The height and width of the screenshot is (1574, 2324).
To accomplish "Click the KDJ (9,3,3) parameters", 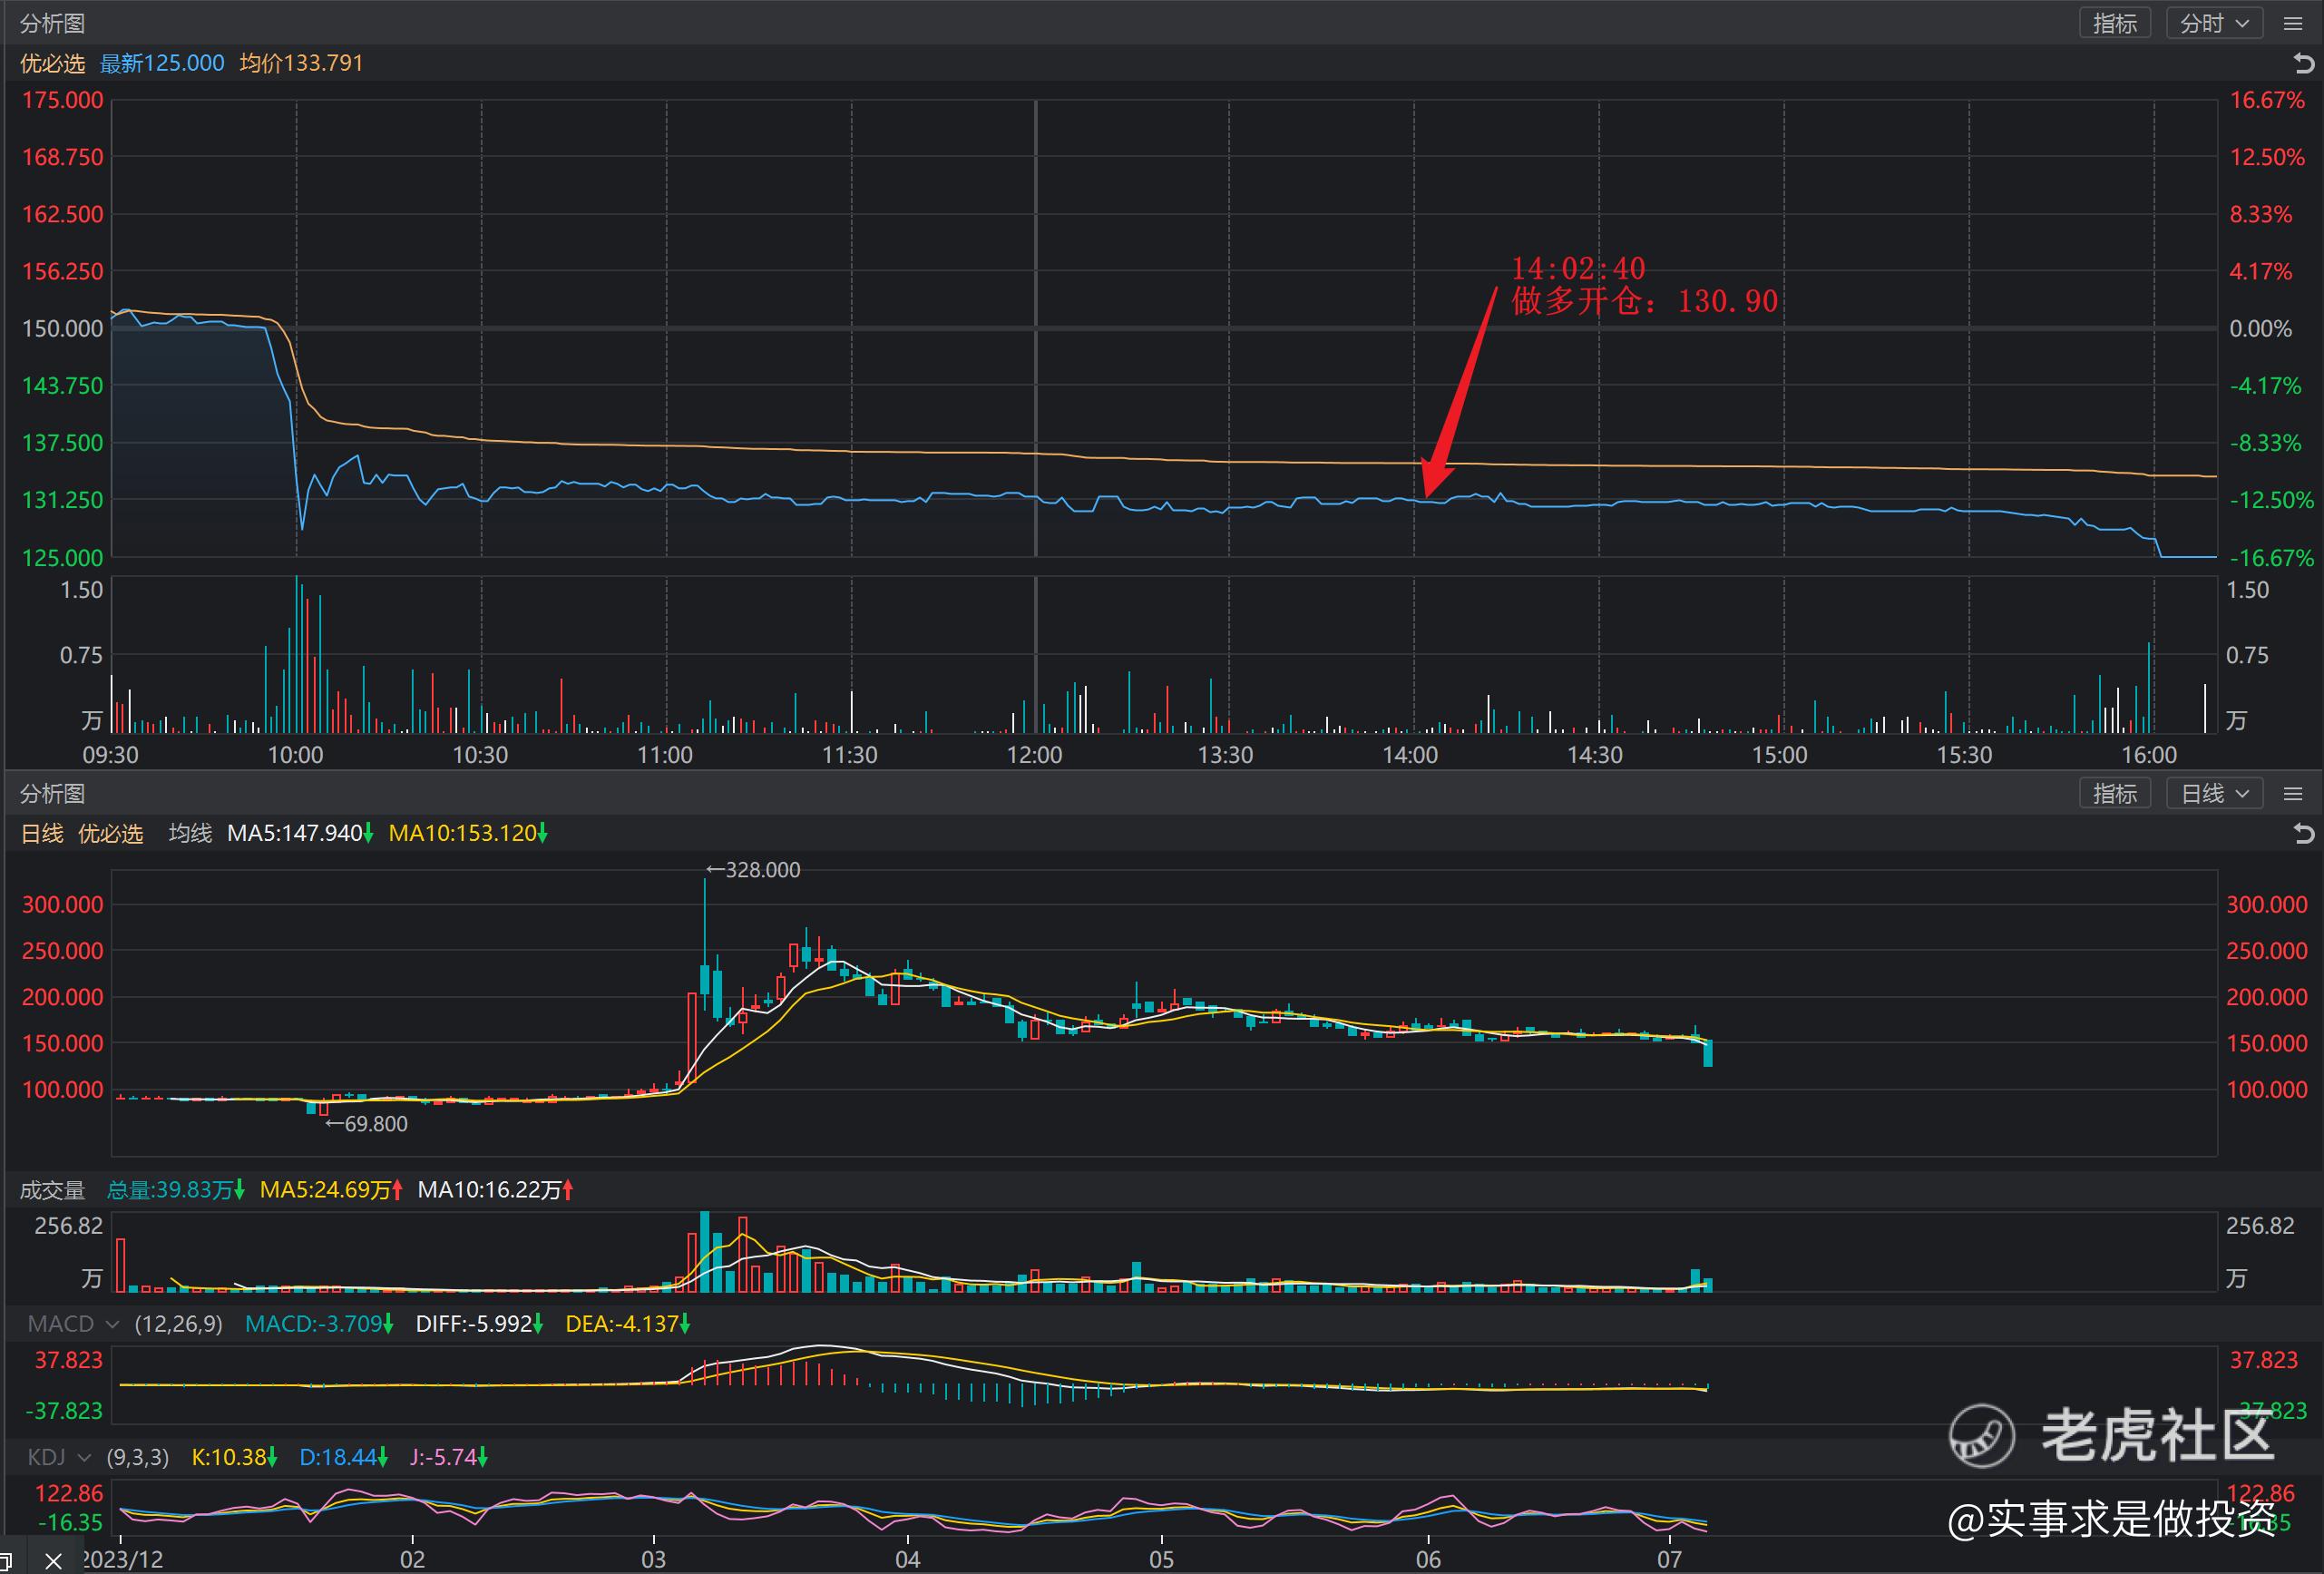I will [138, 1457].
